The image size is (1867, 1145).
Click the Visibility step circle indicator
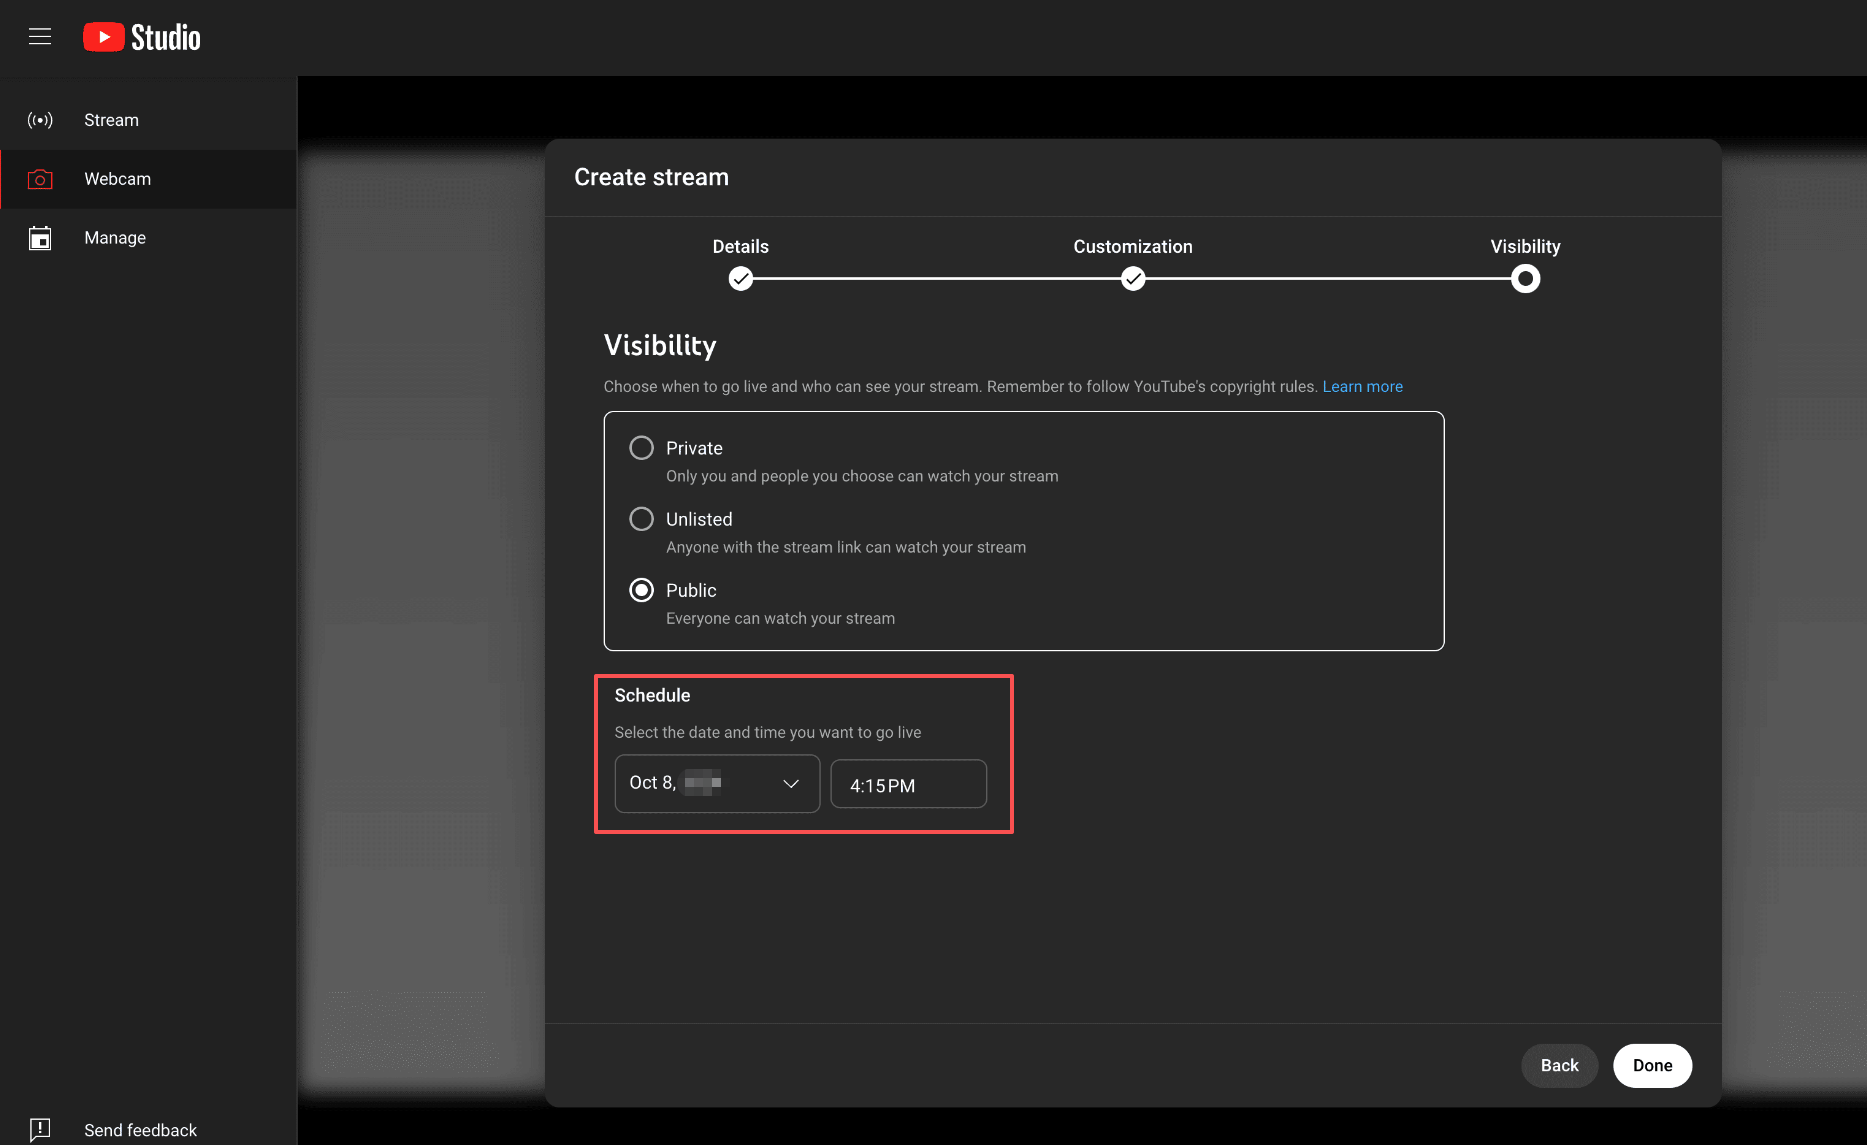pyautogui.click(x=1525, y=279)
